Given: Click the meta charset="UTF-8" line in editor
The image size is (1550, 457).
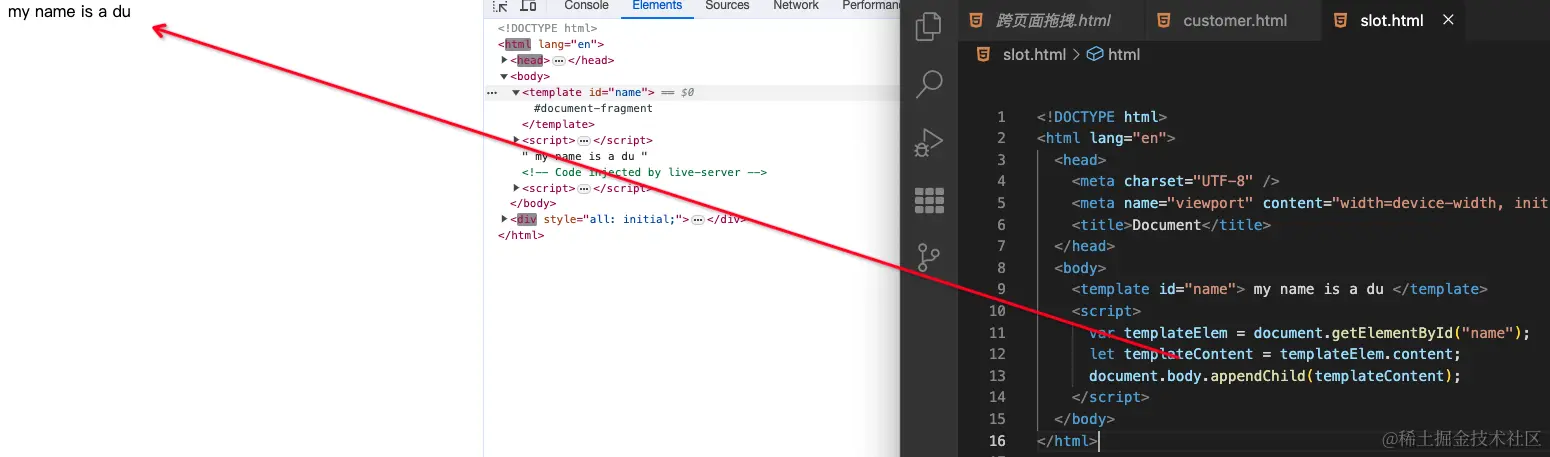Looking at the screenshot, I should point(1175,181).
